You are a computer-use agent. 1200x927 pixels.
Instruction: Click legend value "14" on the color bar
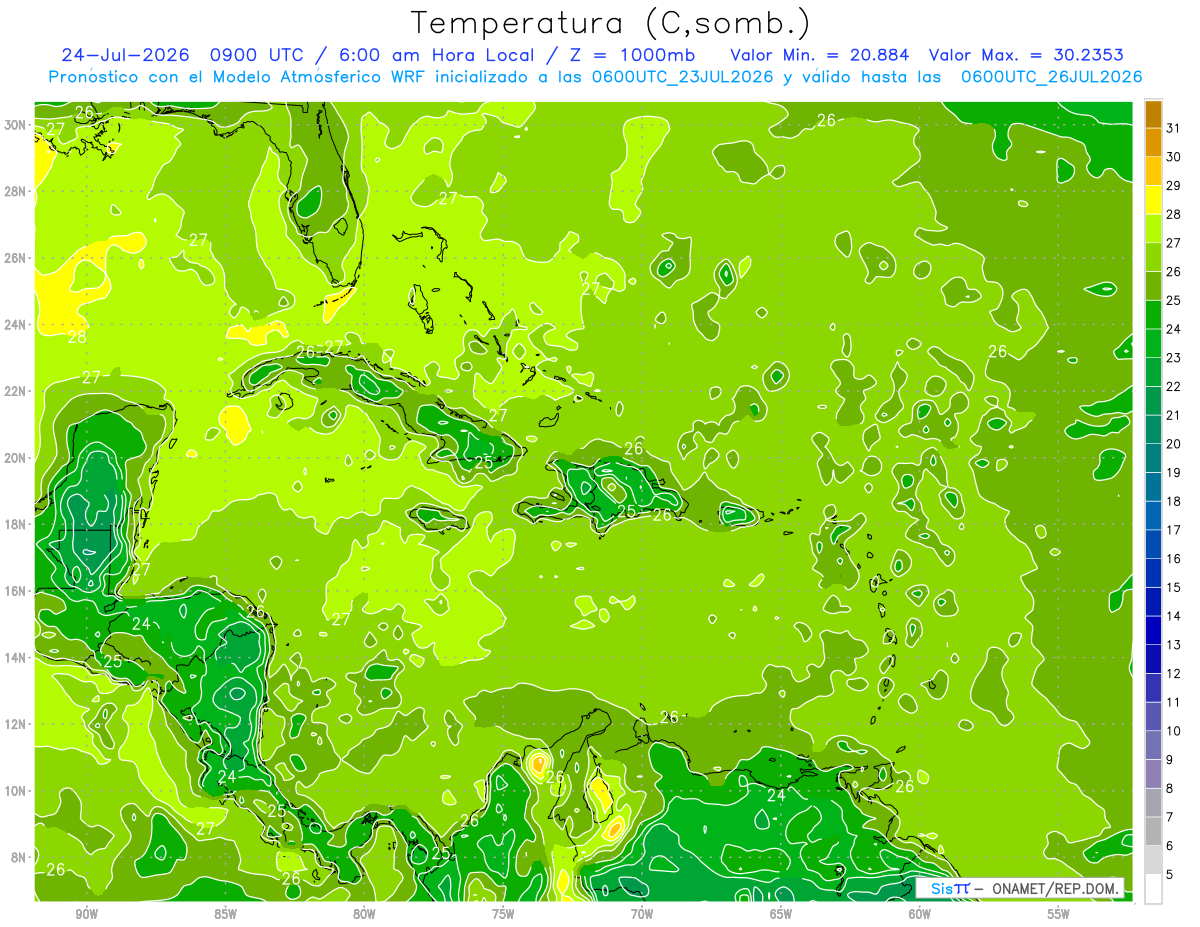pyautogui.click(x=1174, y=617)
